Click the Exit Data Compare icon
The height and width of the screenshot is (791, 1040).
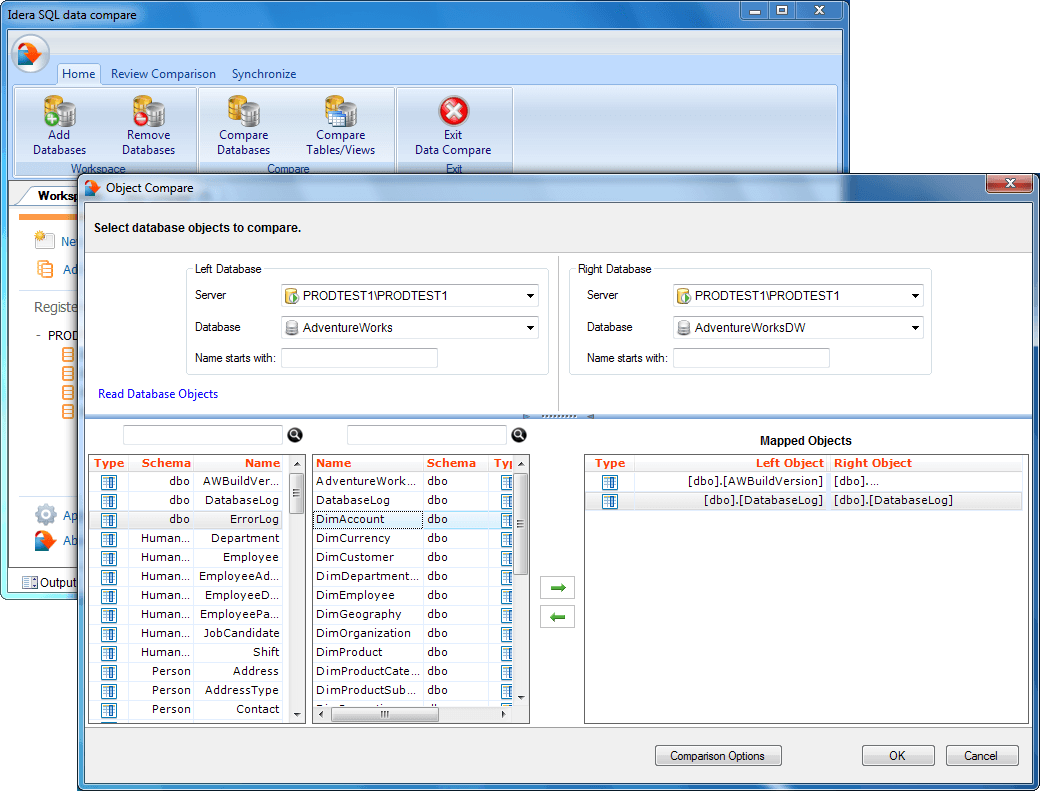tap(454, 111)
